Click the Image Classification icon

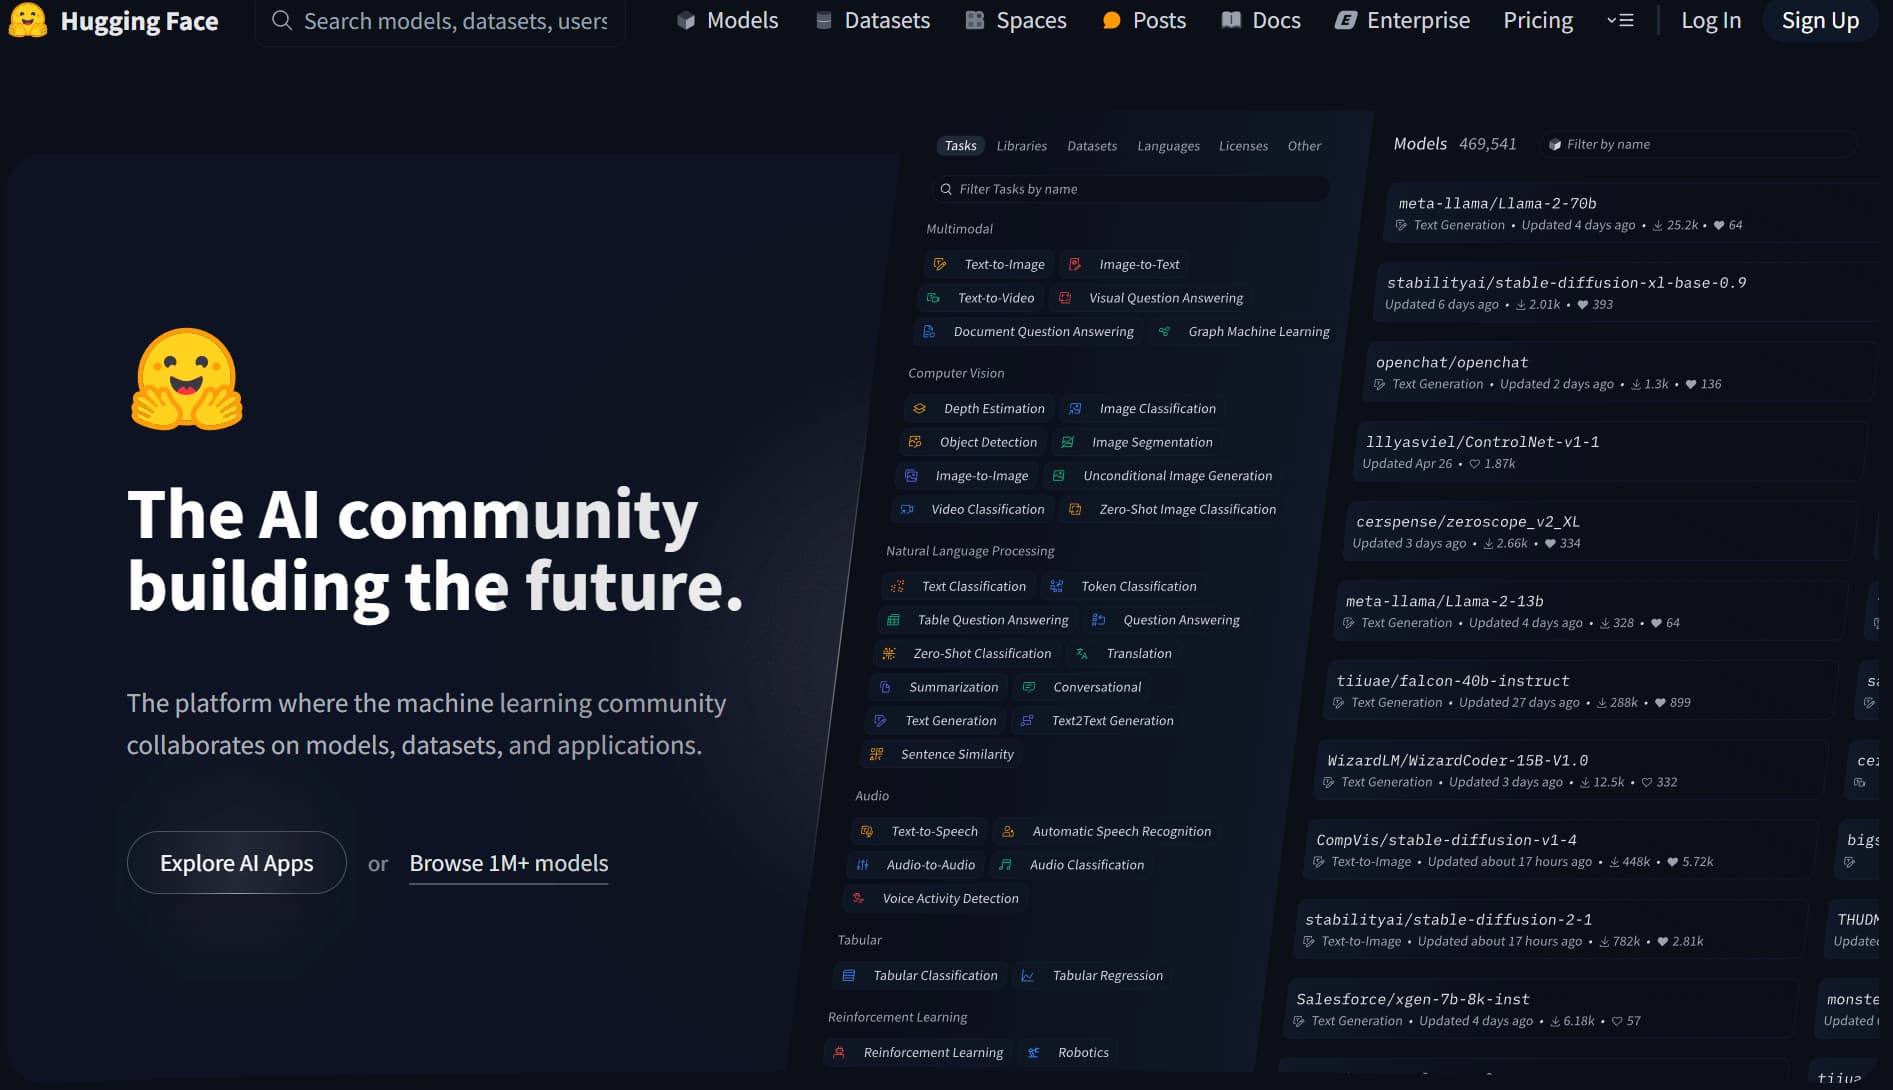[1075, 408]
